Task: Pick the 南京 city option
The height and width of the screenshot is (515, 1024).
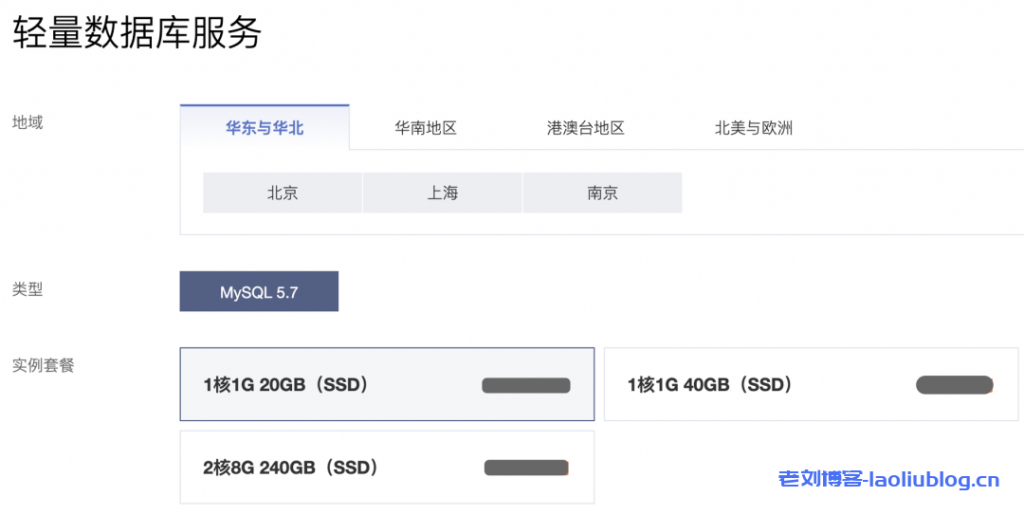Action: [602, 193]
